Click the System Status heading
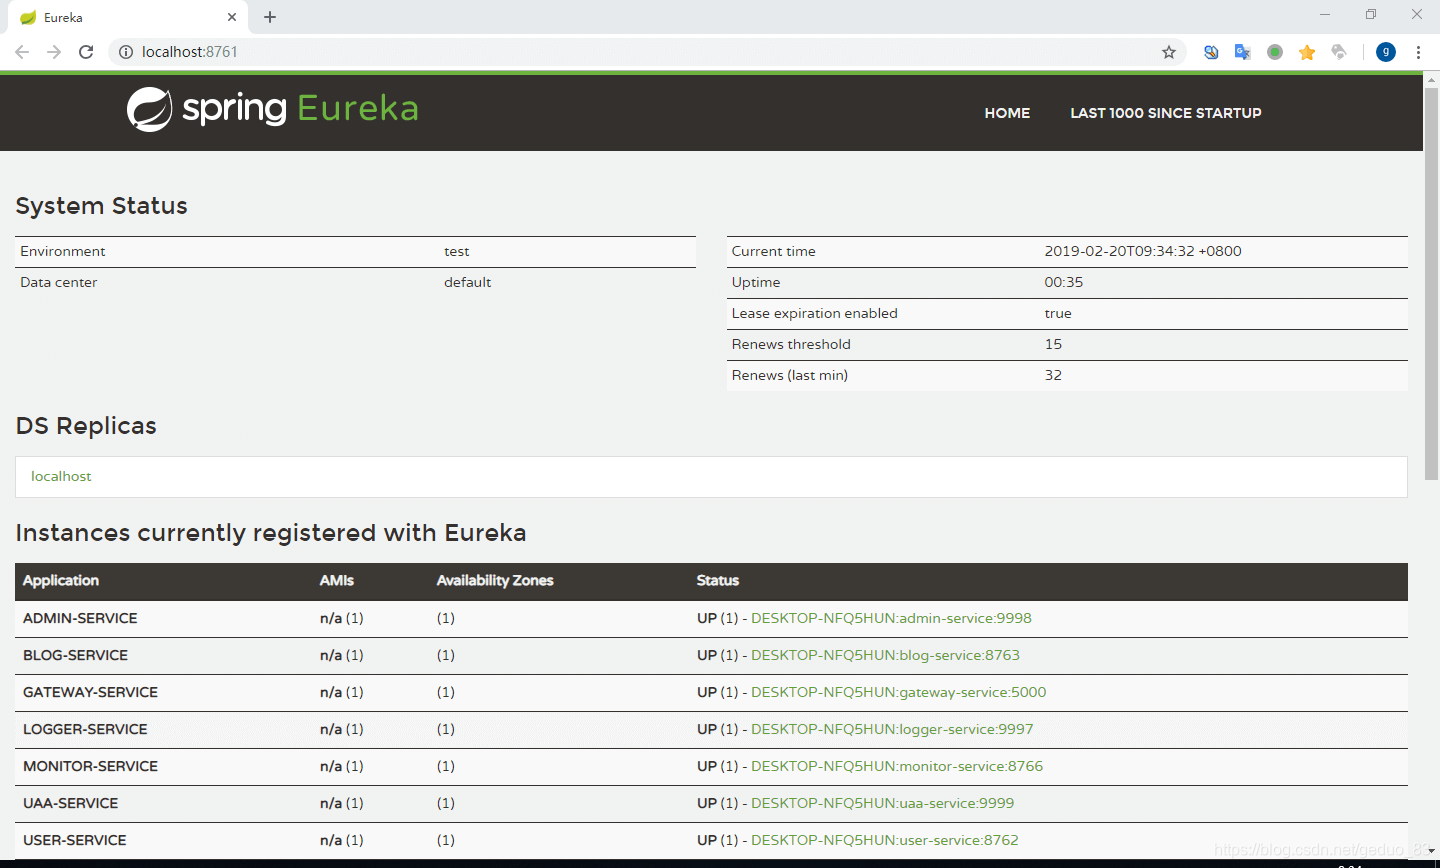The width and height of the screenshot is (1440, 868). [102, 206]
